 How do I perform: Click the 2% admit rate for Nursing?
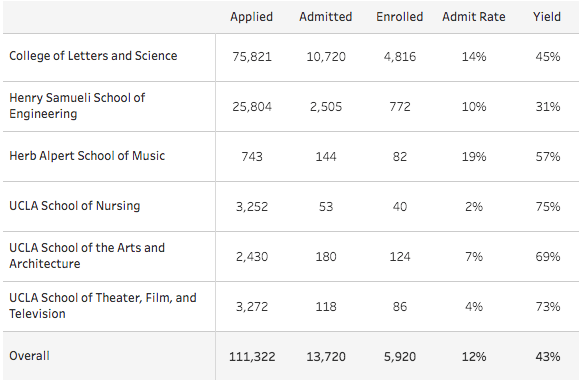(x=474, y=206)
